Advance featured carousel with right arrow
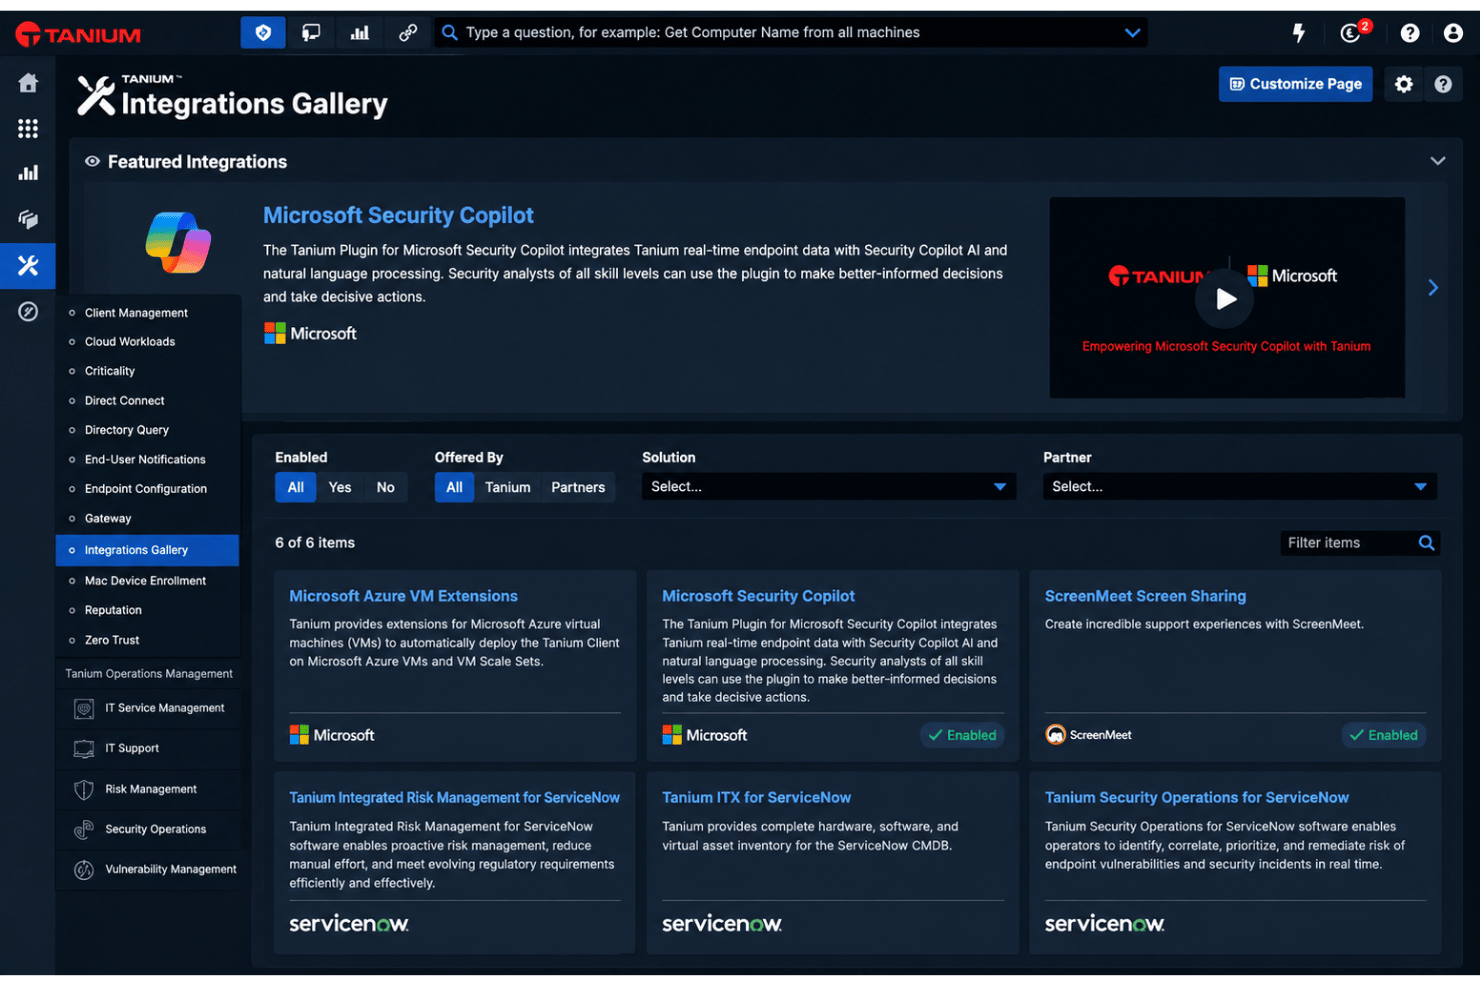 1433,288
